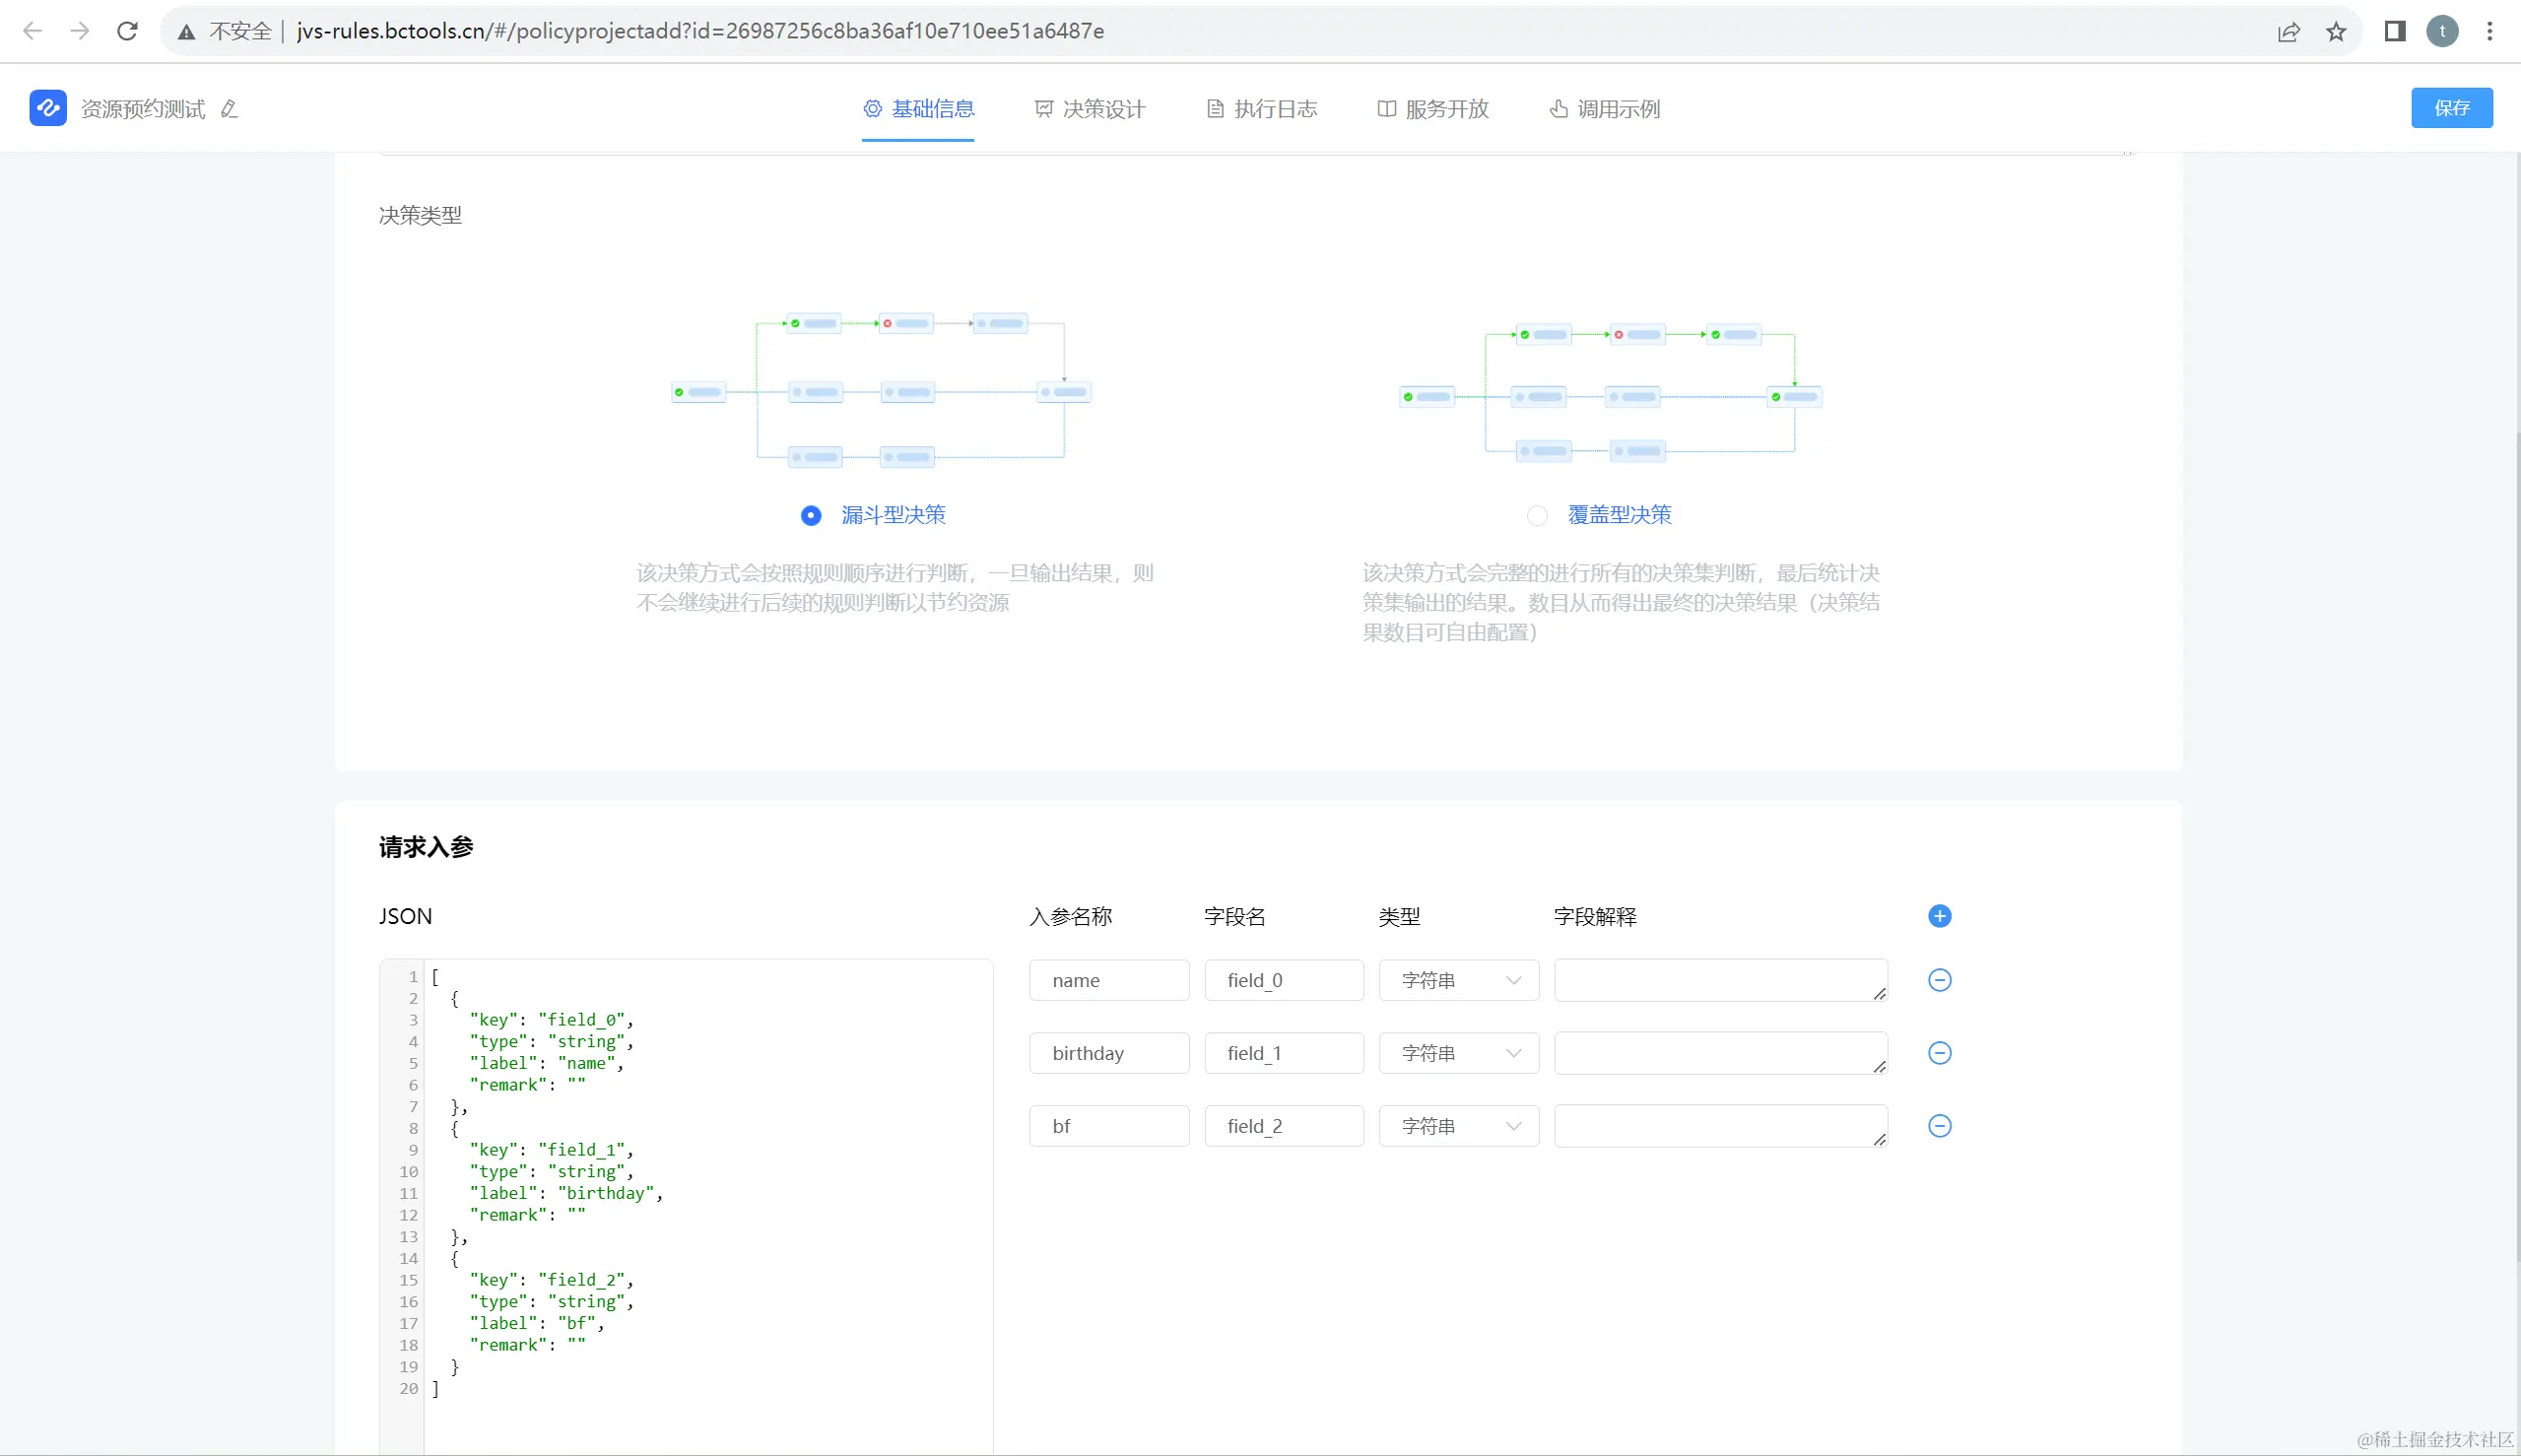Reload the page with refresh icon

coord(127,31)
